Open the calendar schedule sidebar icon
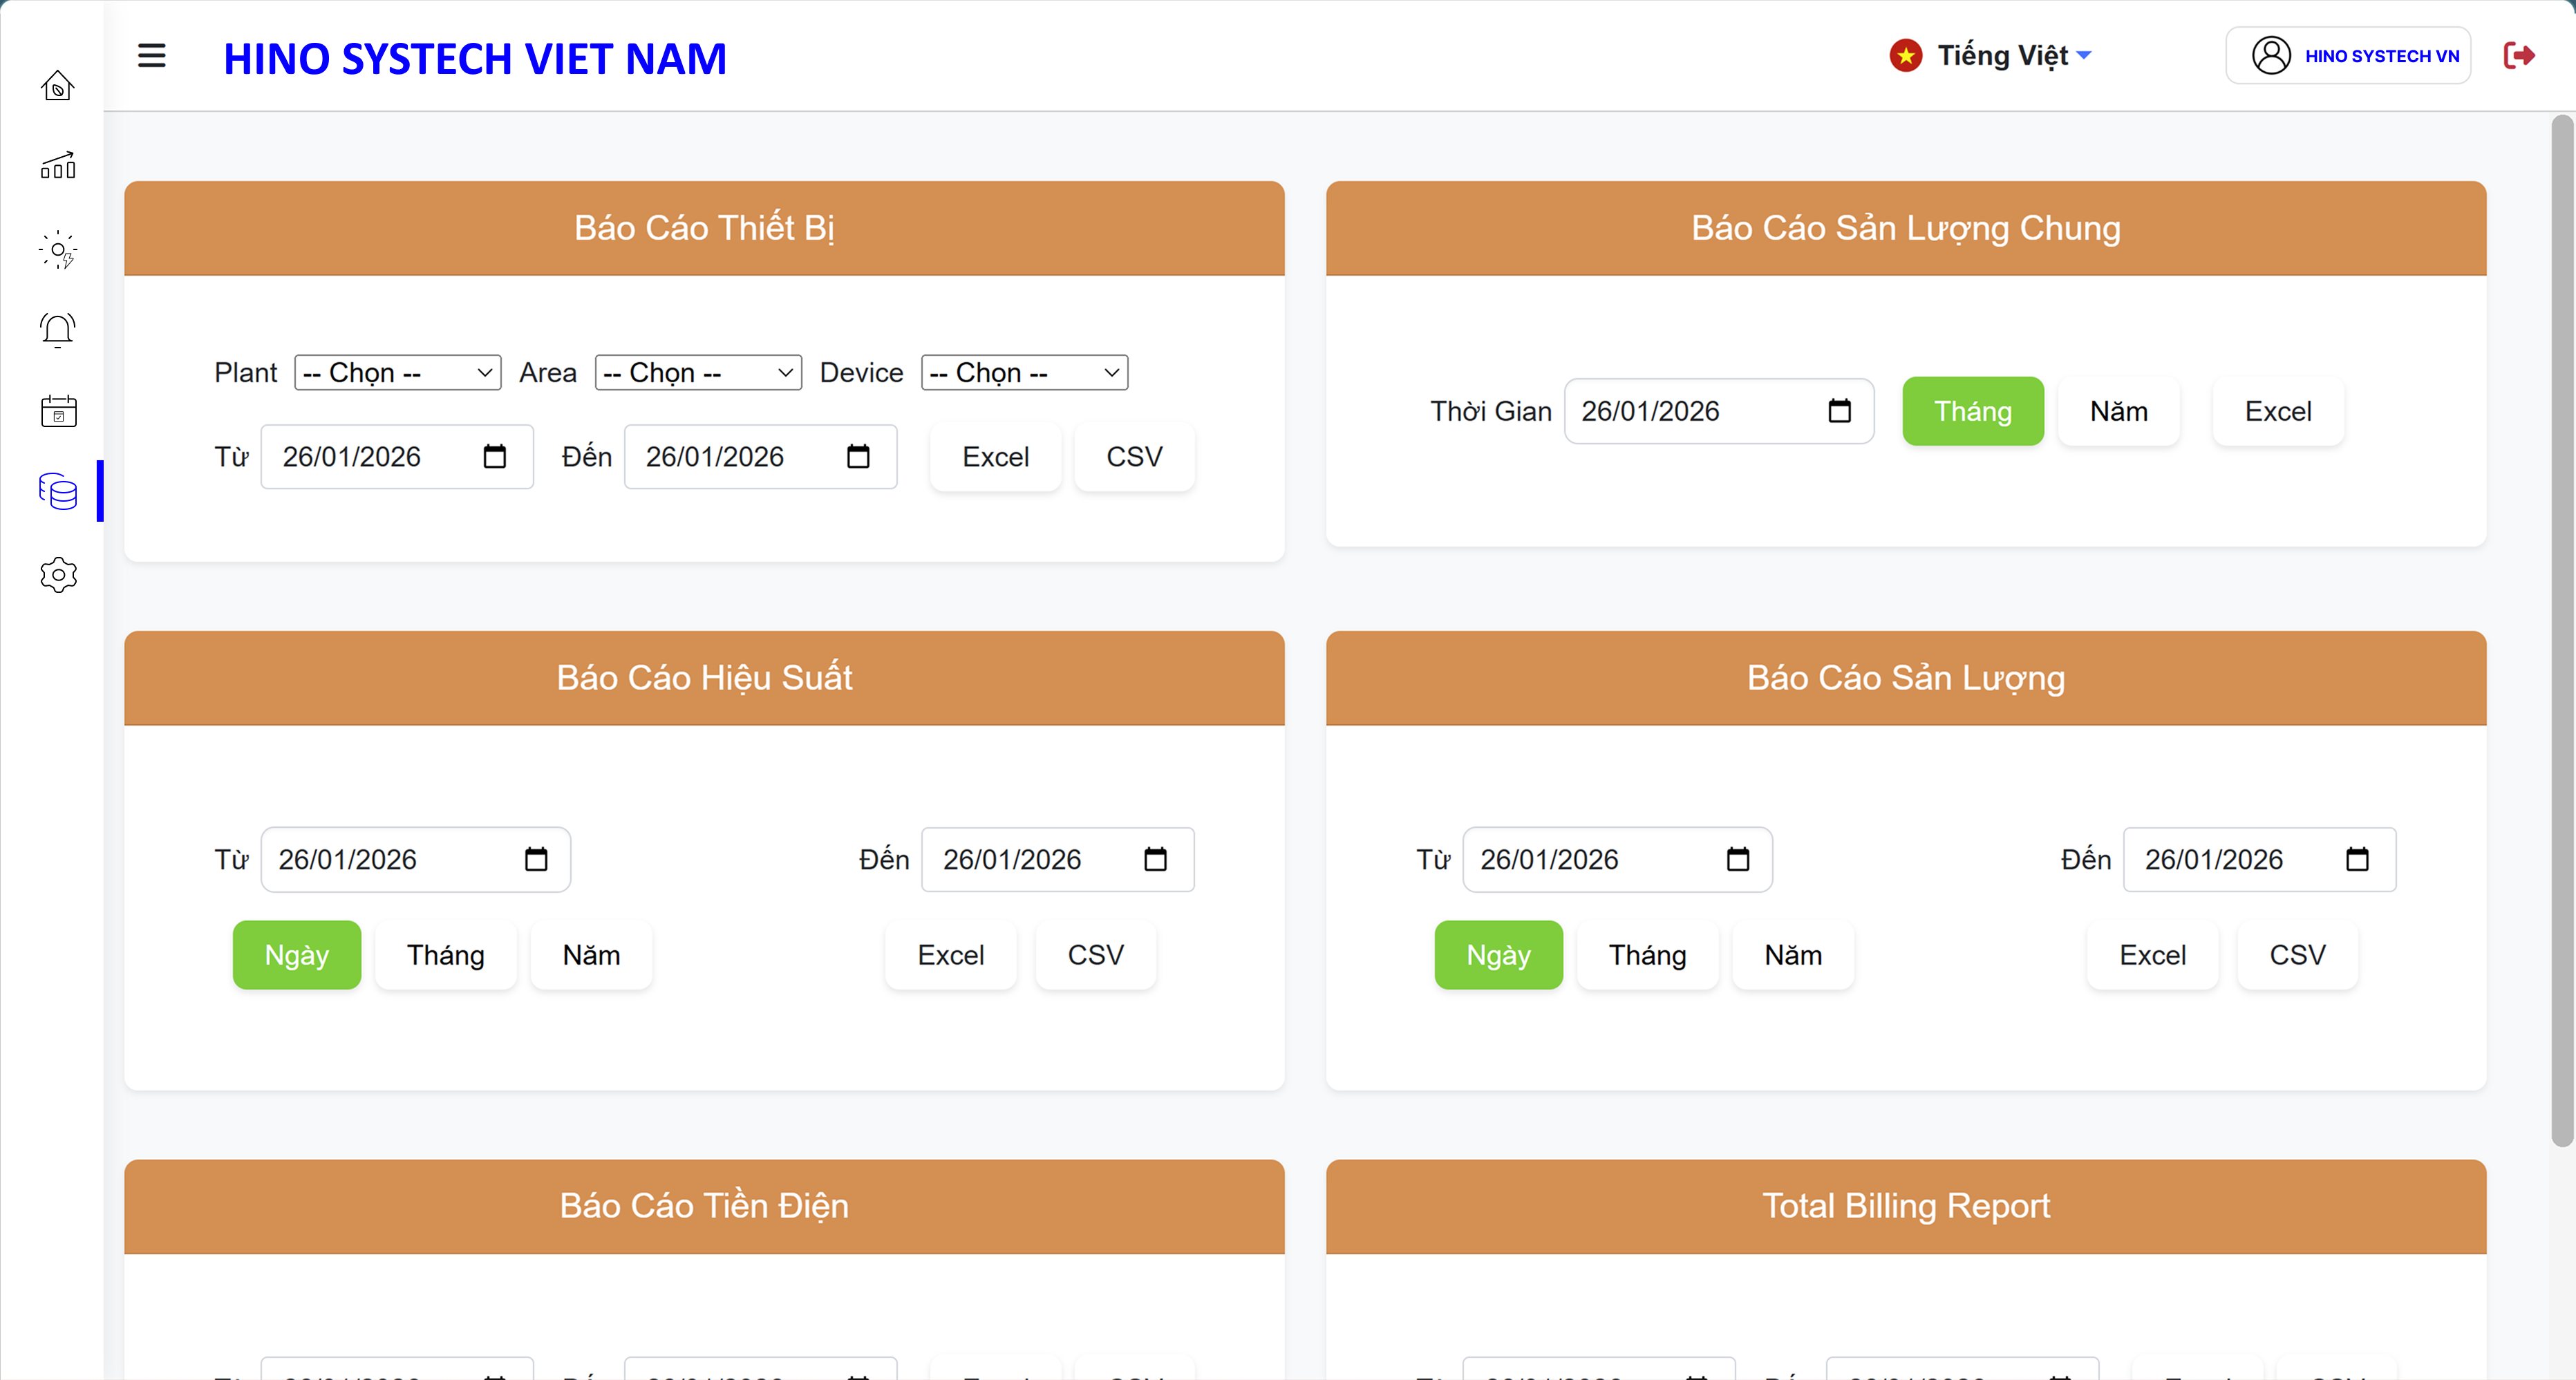The height and width of the screenshot is (1380, 2576). pyautogui.click(x=58, y=411)
